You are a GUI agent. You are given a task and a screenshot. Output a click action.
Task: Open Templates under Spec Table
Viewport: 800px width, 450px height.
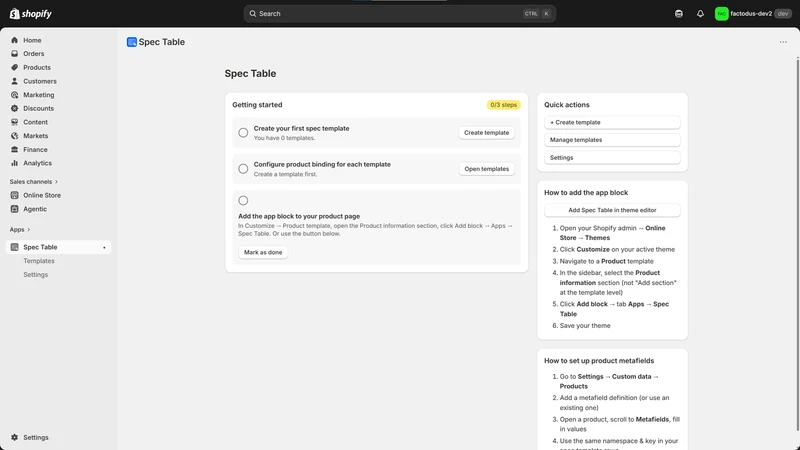[39, 261]
